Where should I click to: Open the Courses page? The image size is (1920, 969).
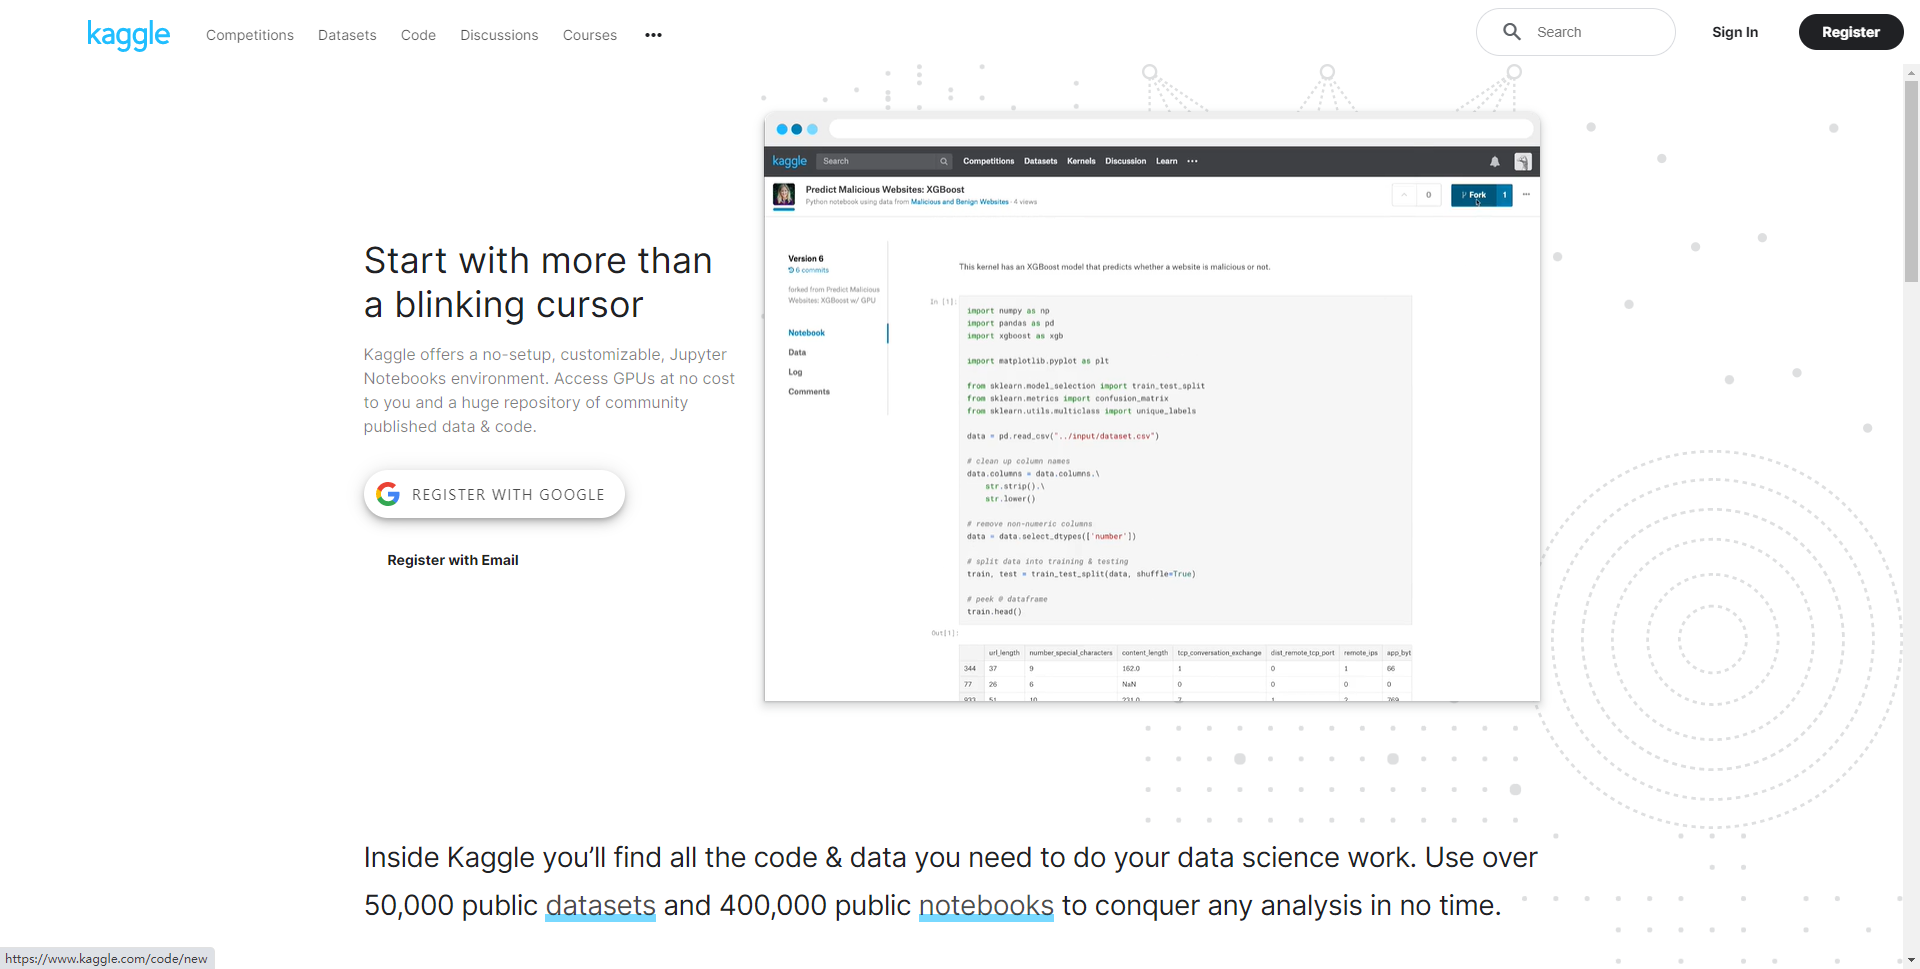590,35
